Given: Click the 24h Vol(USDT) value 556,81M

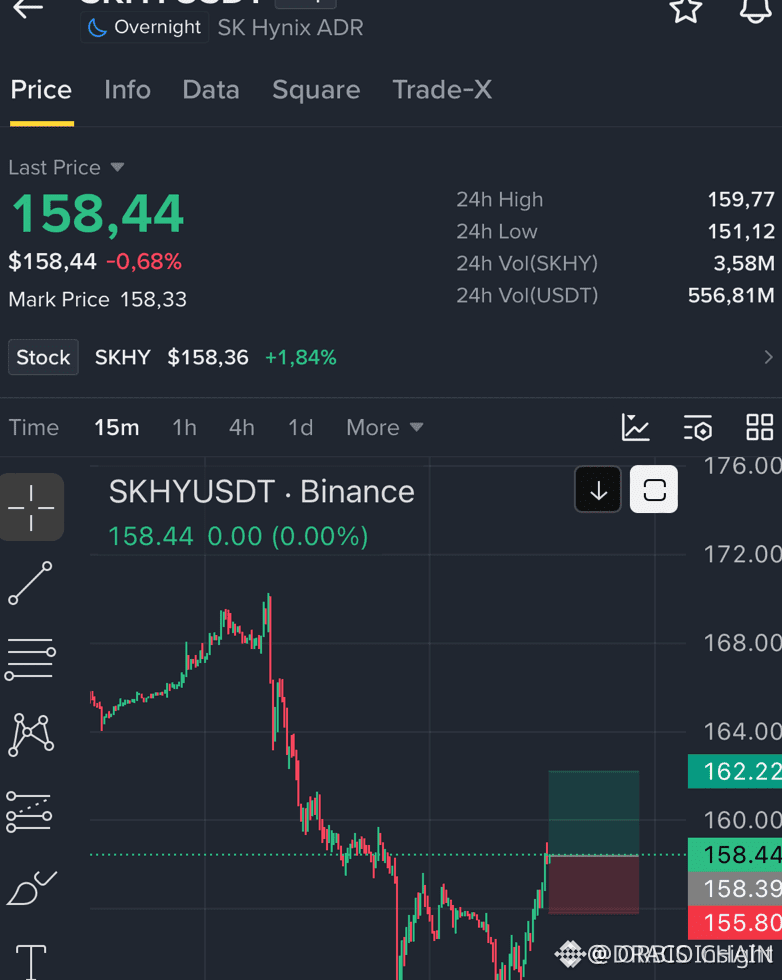Looking at the screenshot, I should pyautogui.click(x=731, y=296).
